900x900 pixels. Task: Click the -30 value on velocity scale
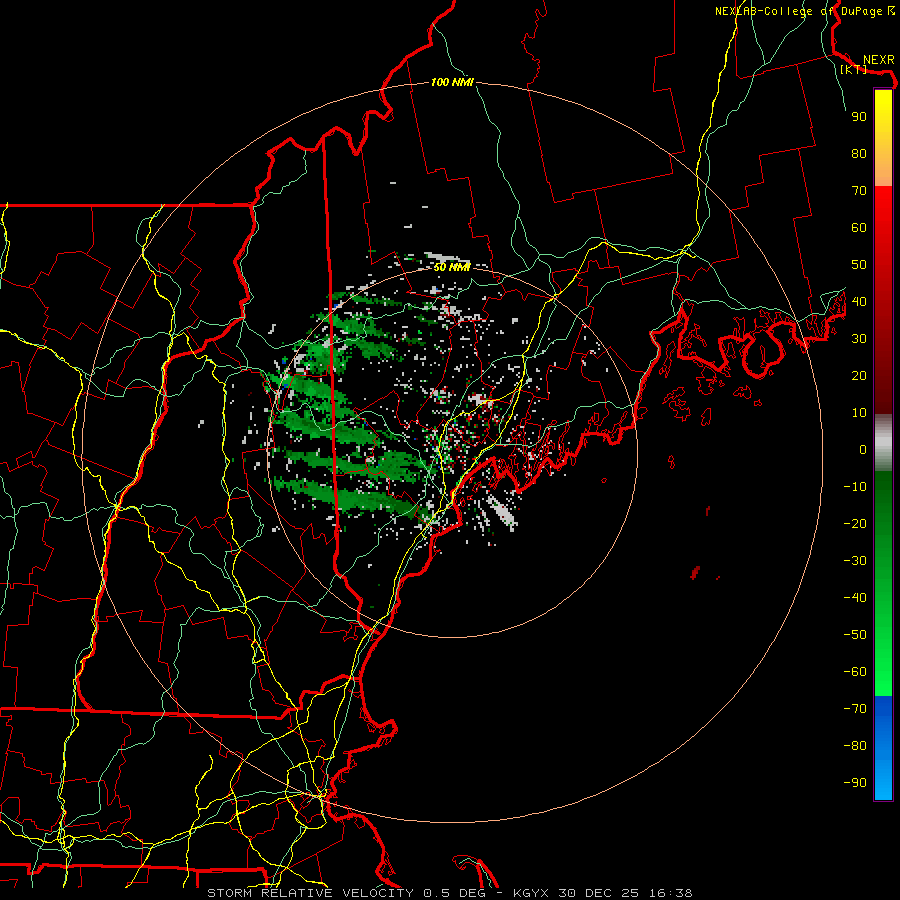pyautogui.click(x=855, y=561)
